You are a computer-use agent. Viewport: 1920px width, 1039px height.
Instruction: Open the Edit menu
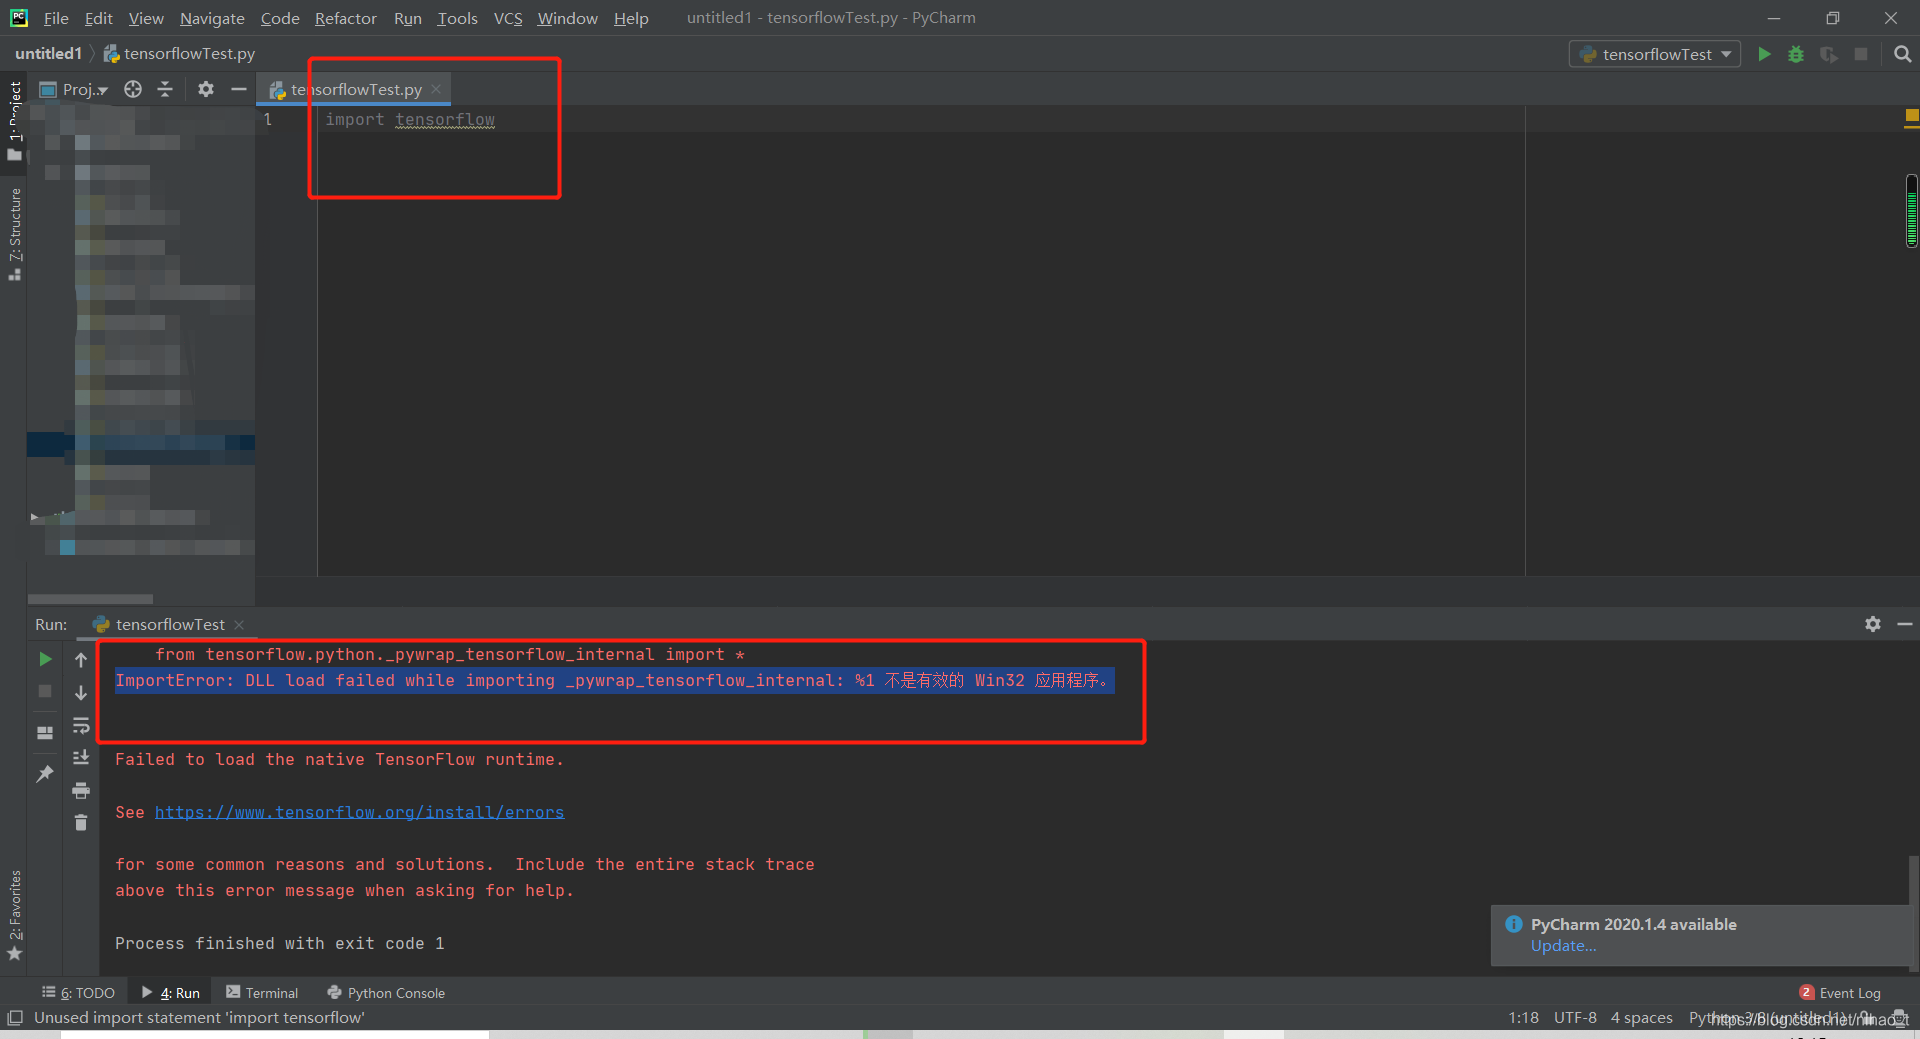(98, 18)
